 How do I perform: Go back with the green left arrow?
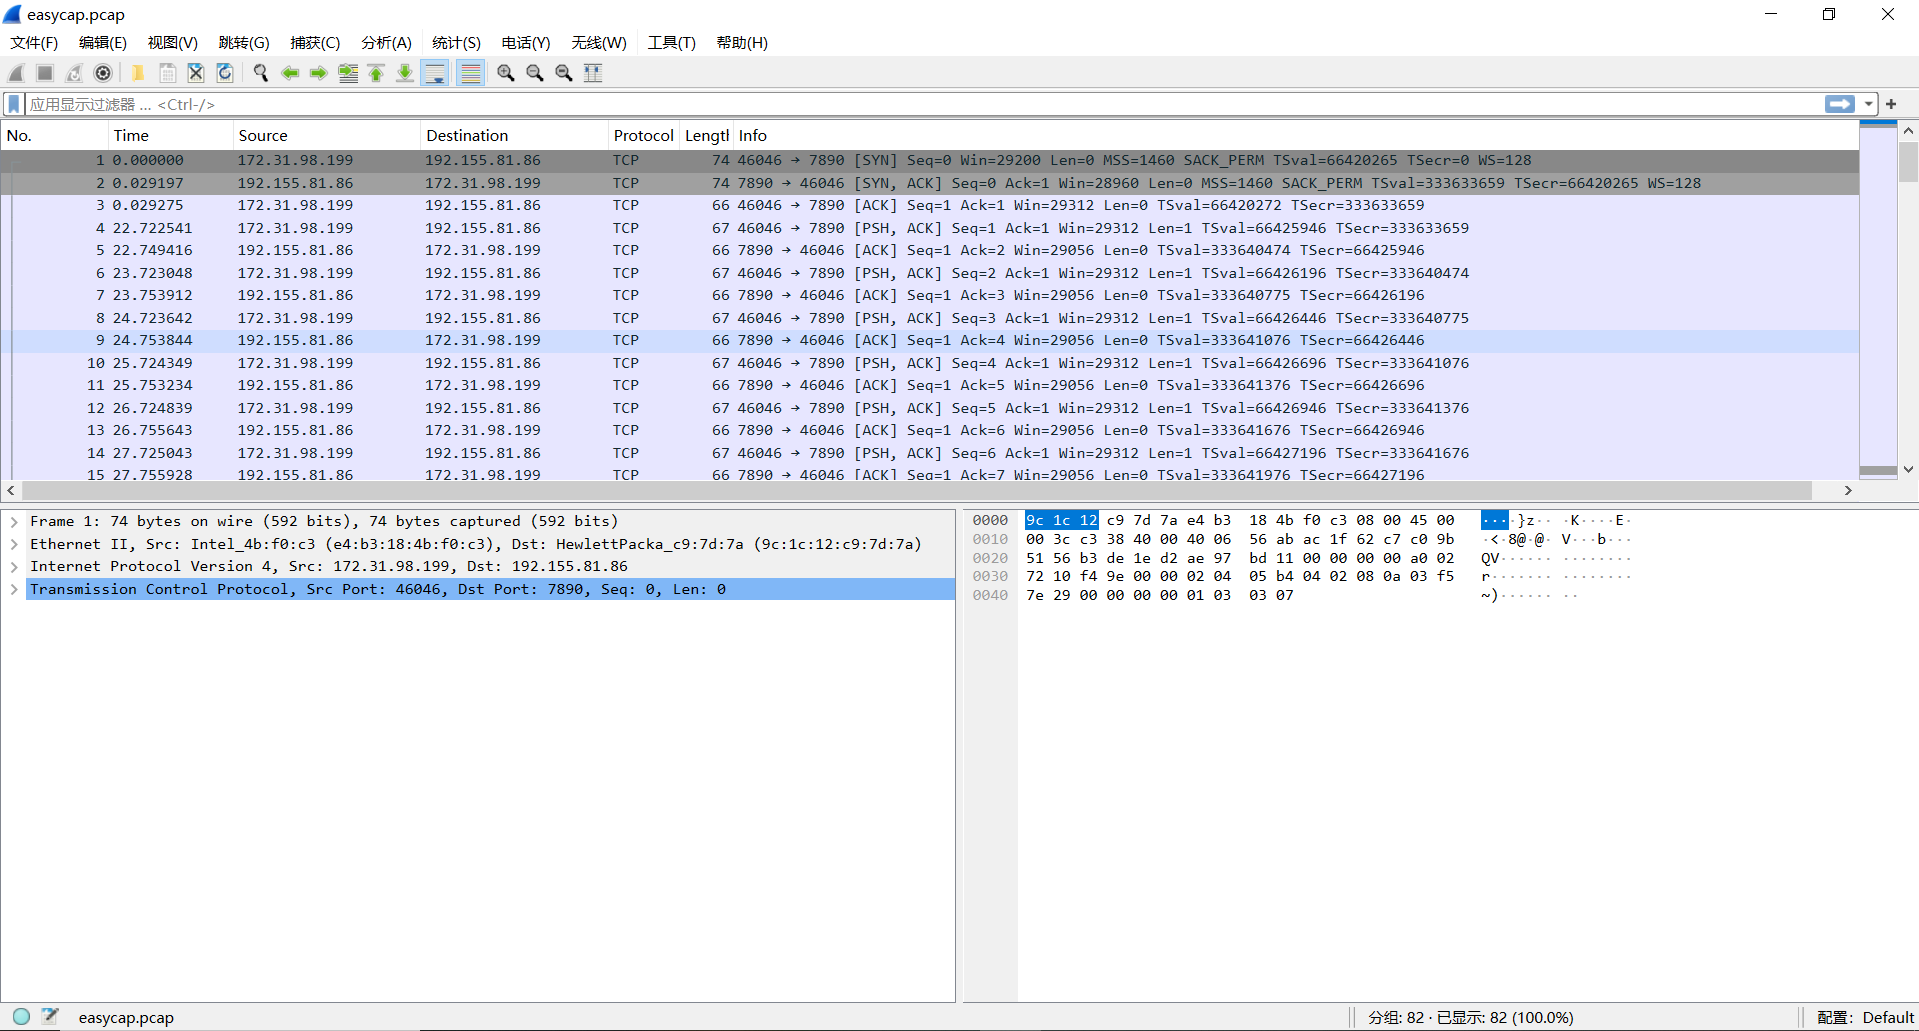[290, 73]
